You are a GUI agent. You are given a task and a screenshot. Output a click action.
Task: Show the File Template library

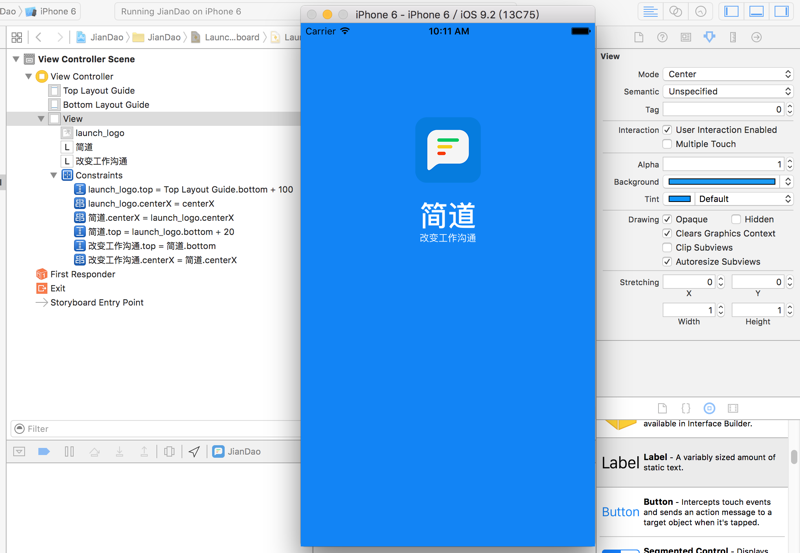662,408
